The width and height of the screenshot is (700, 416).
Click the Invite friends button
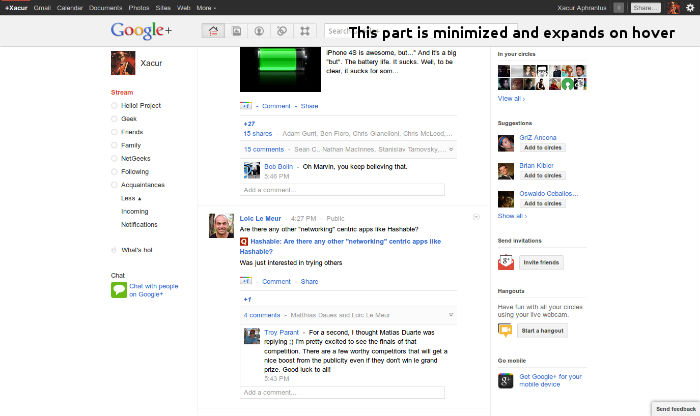(x=541, y=262)
